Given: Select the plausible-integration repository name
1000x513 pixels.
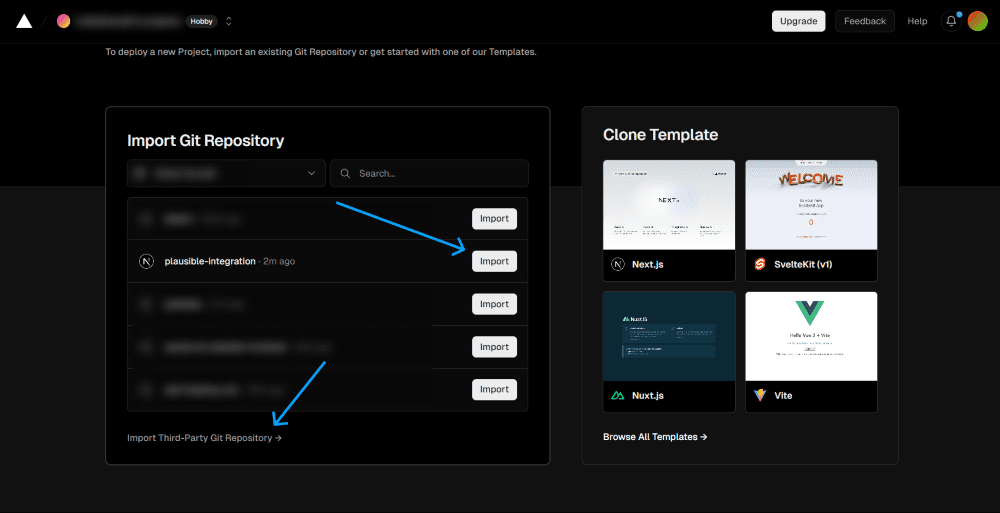Looking at the screenshot, I should (x=210, y=261).
